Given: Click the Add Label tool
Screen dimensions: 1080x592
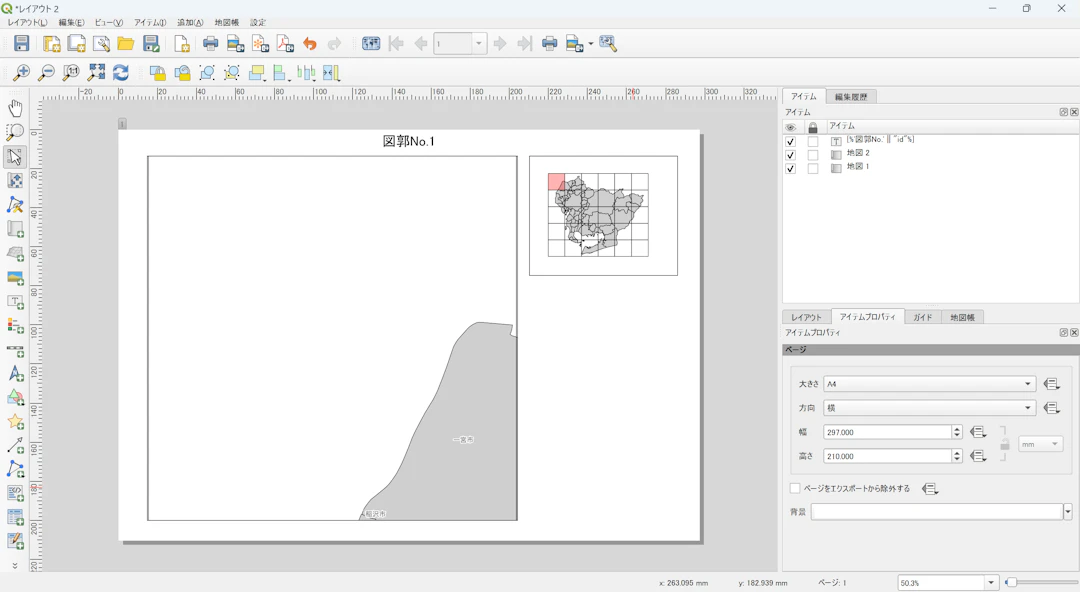Looking at the screenshot, I should pyautogui.click(x=15, y=302).
